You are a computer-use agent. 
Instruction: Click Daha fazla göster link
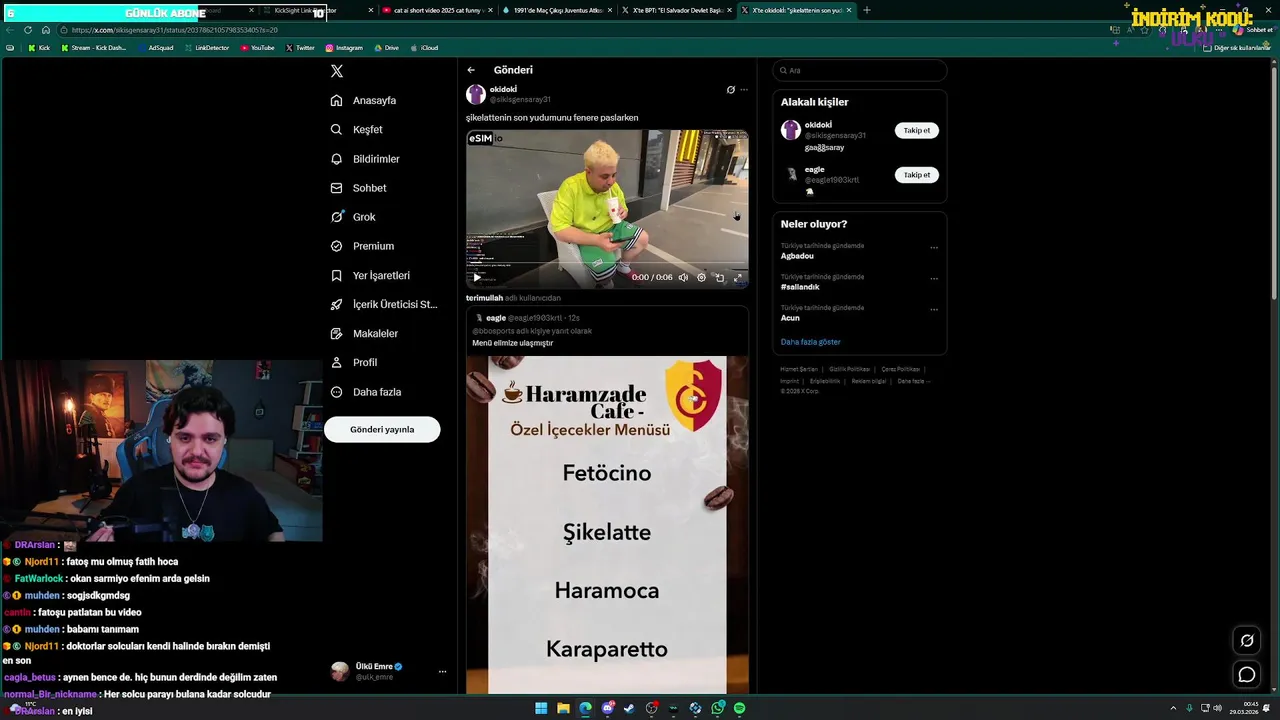(810, 342)
